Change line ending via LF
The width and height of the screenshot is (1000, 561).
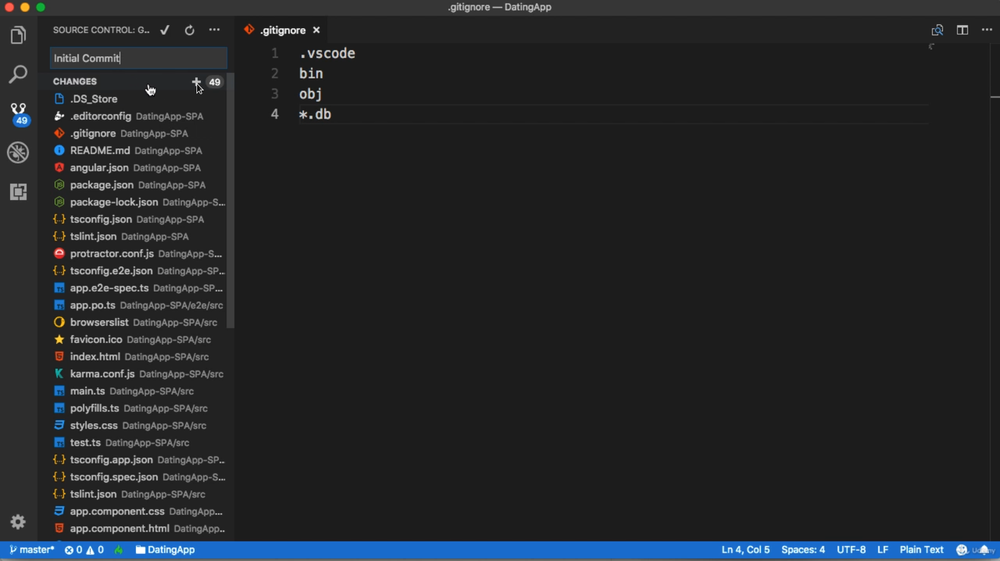pos(883,550)
